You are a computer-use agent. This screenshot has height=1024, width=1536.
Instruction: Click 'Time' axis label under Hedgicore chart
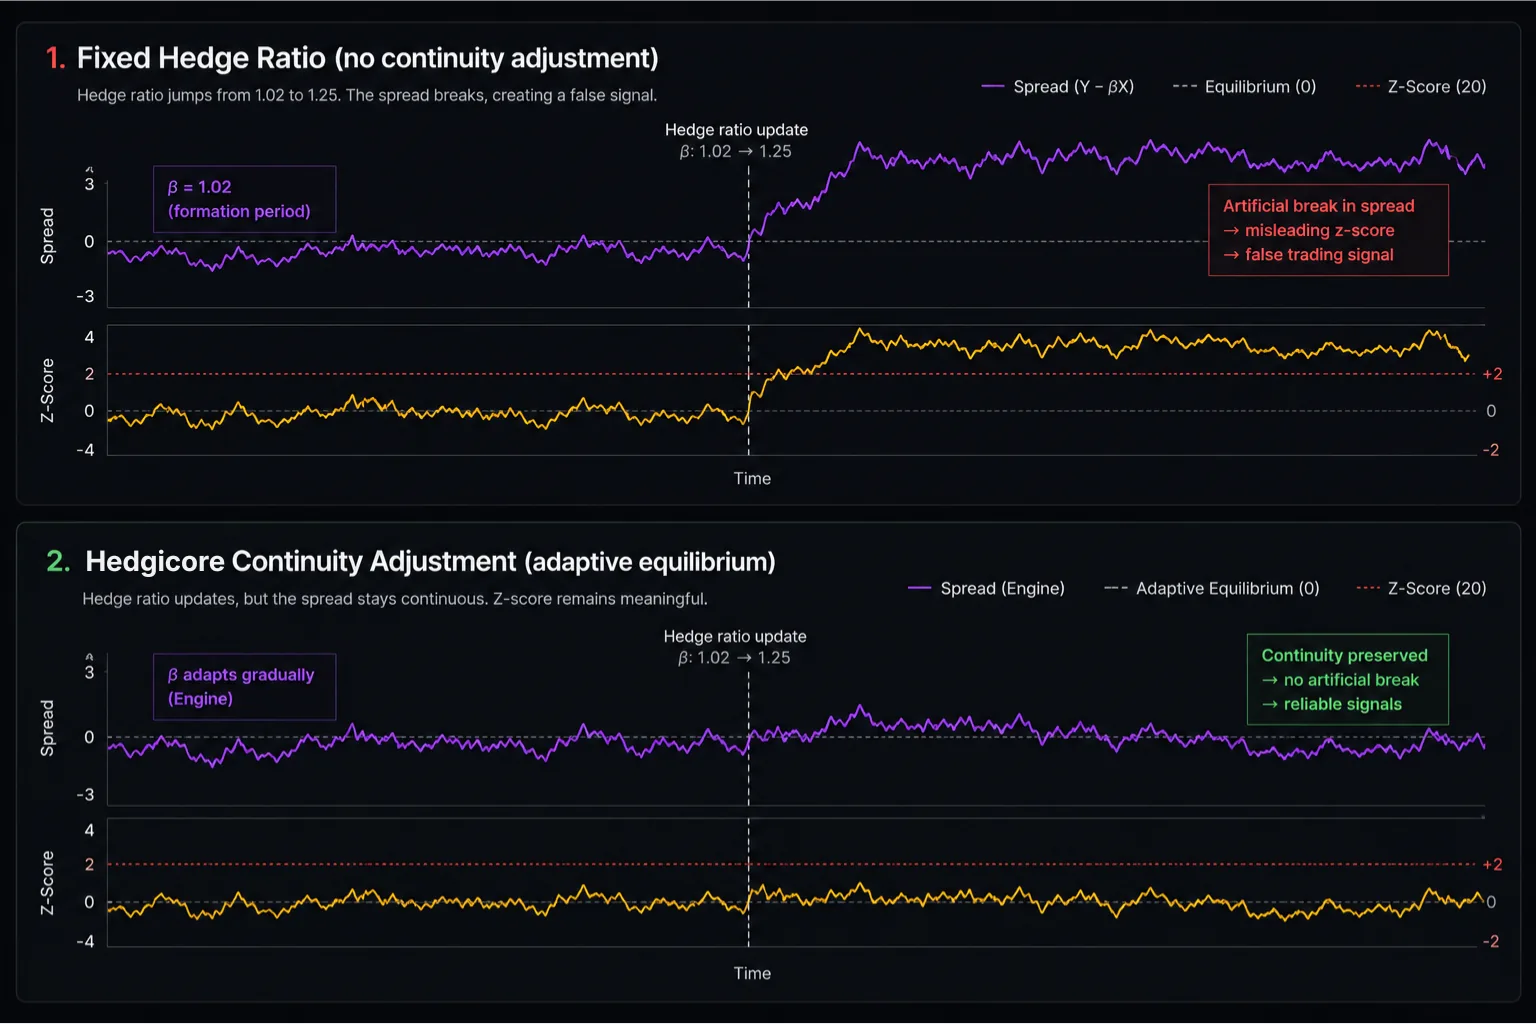tap(752, 974)
